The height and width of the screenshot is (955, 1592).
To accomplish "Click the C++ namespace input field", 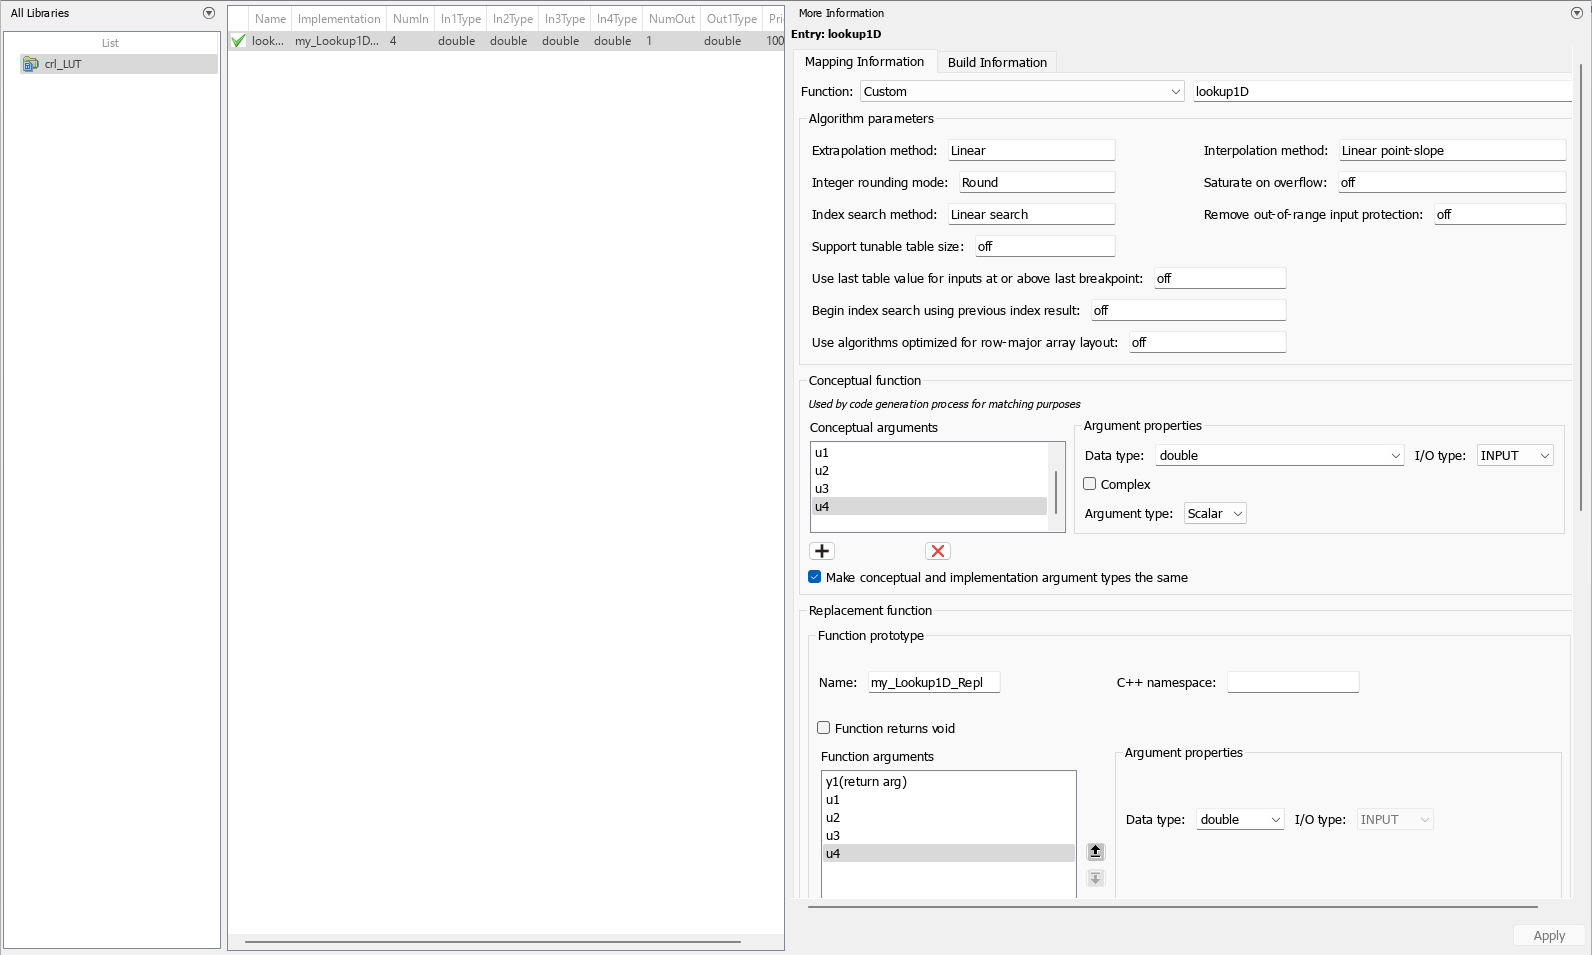I will pyautogui.click(x=1293, y=682).
